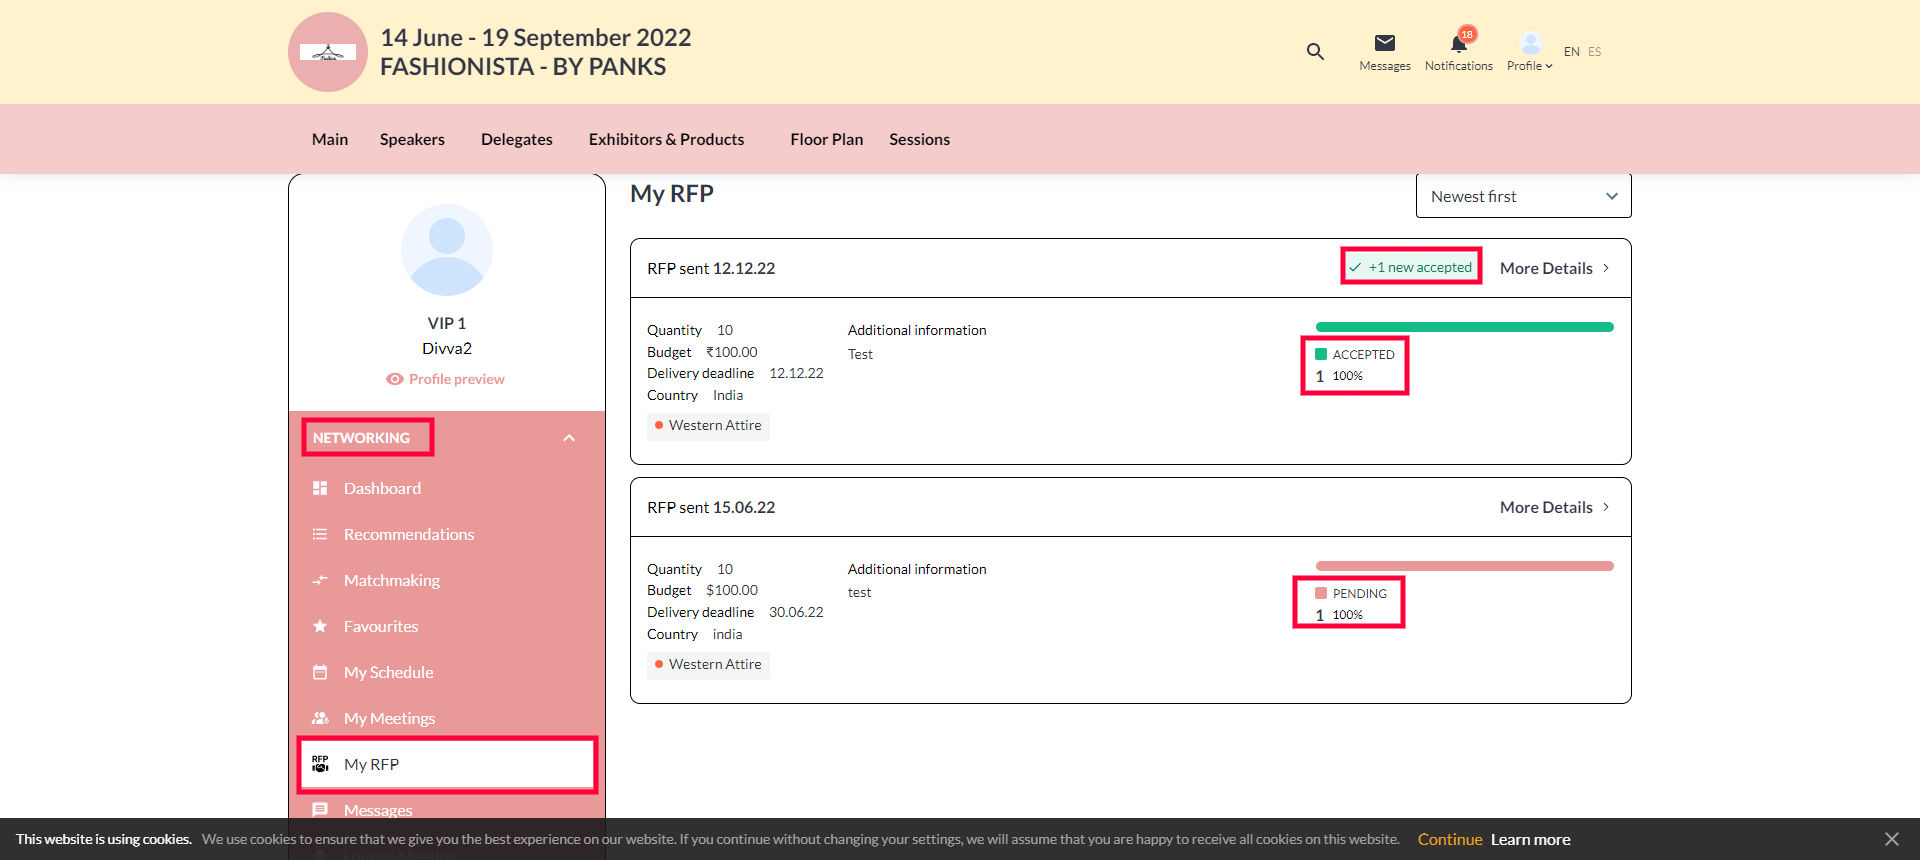This screenshot has width=1920, height=860.
Task: Click the green accepted progress bar
Action: tap(1464, 327)
